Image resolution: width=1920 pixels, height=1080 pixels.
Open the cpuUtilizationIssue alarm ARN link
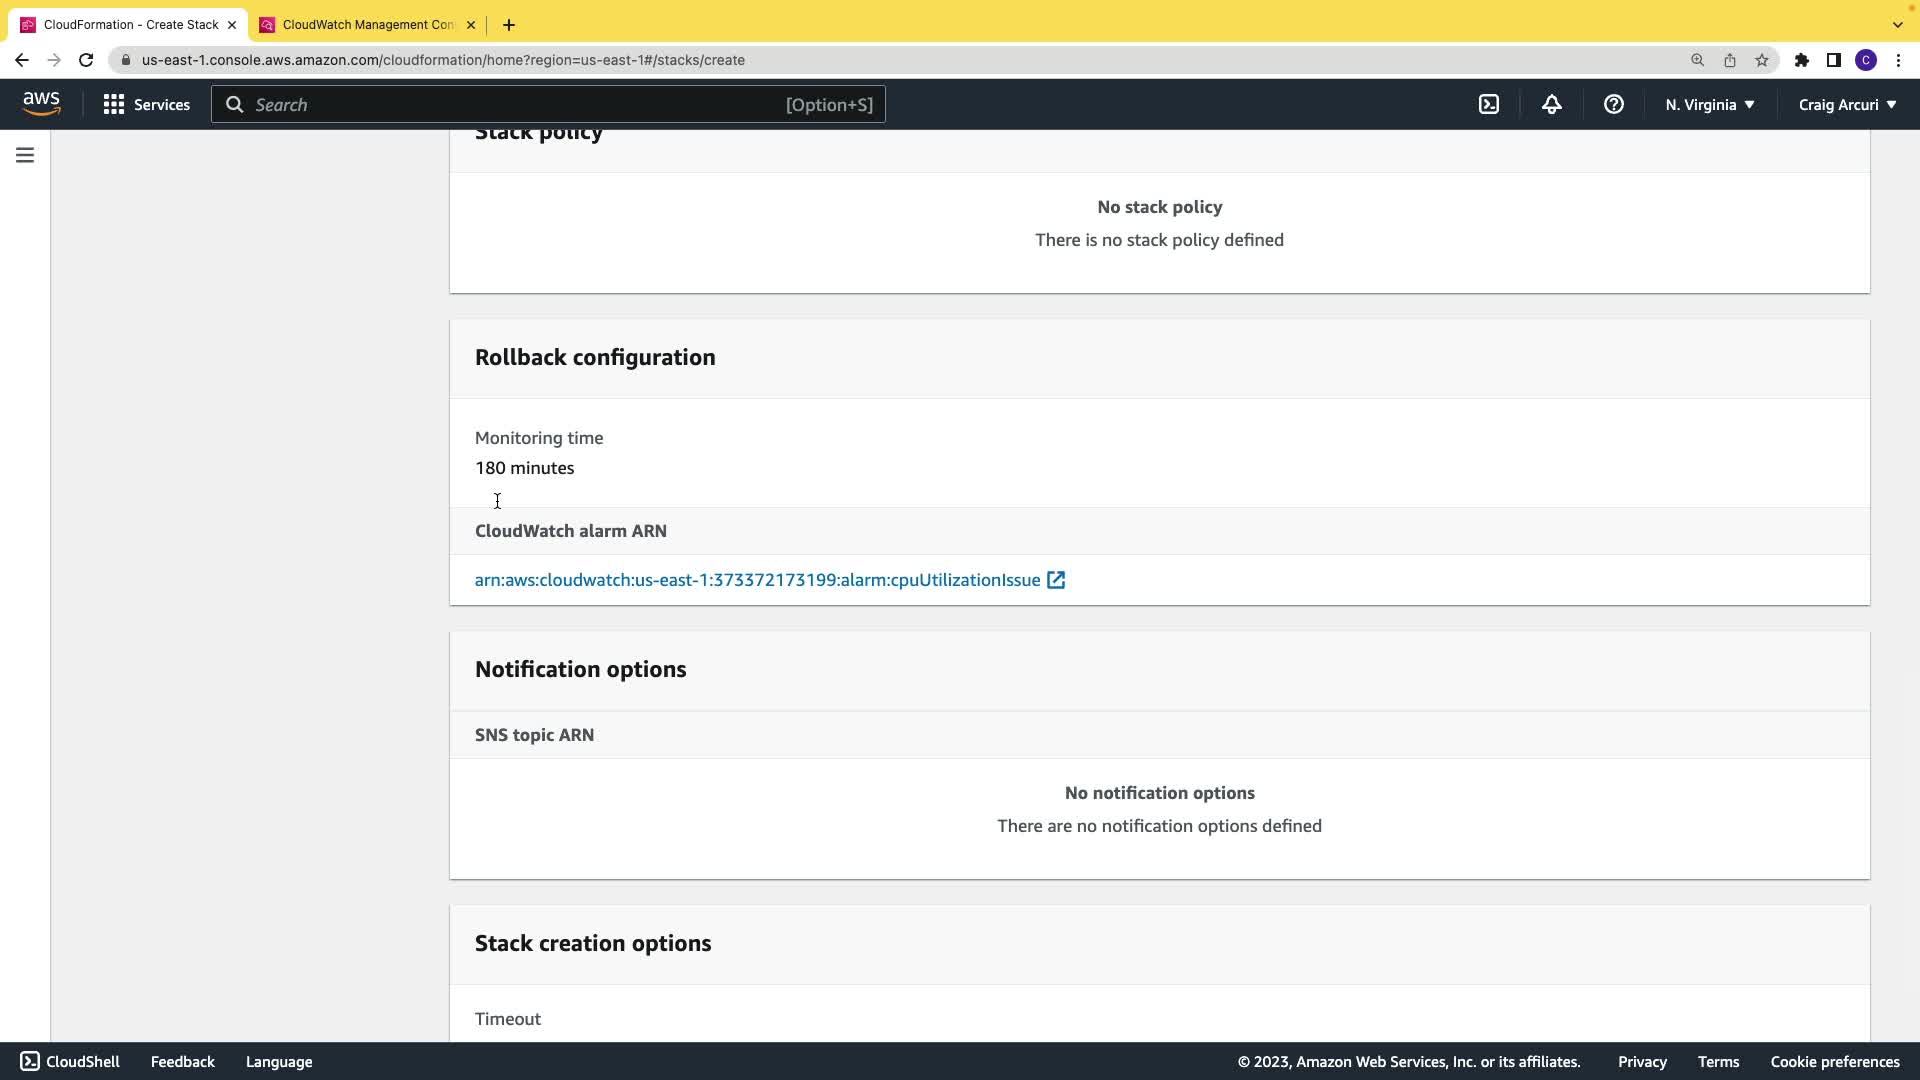click(x=757, y=580)
